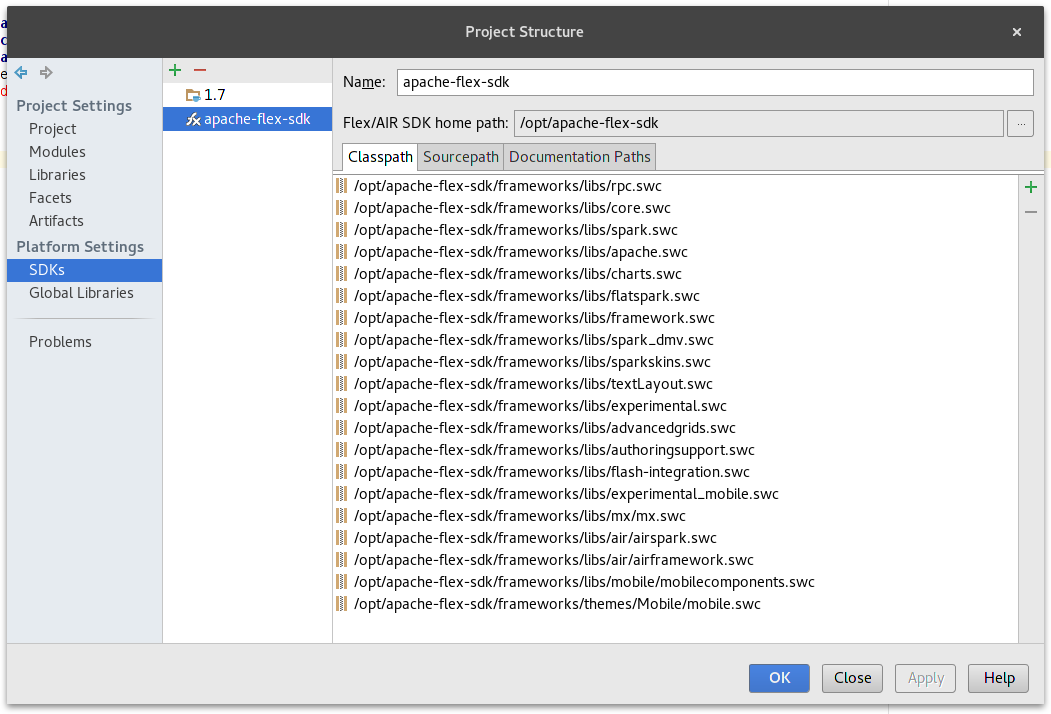Add classpath entry with green plus
This screenshot has width=1051, height=714.
[1031, 187]
